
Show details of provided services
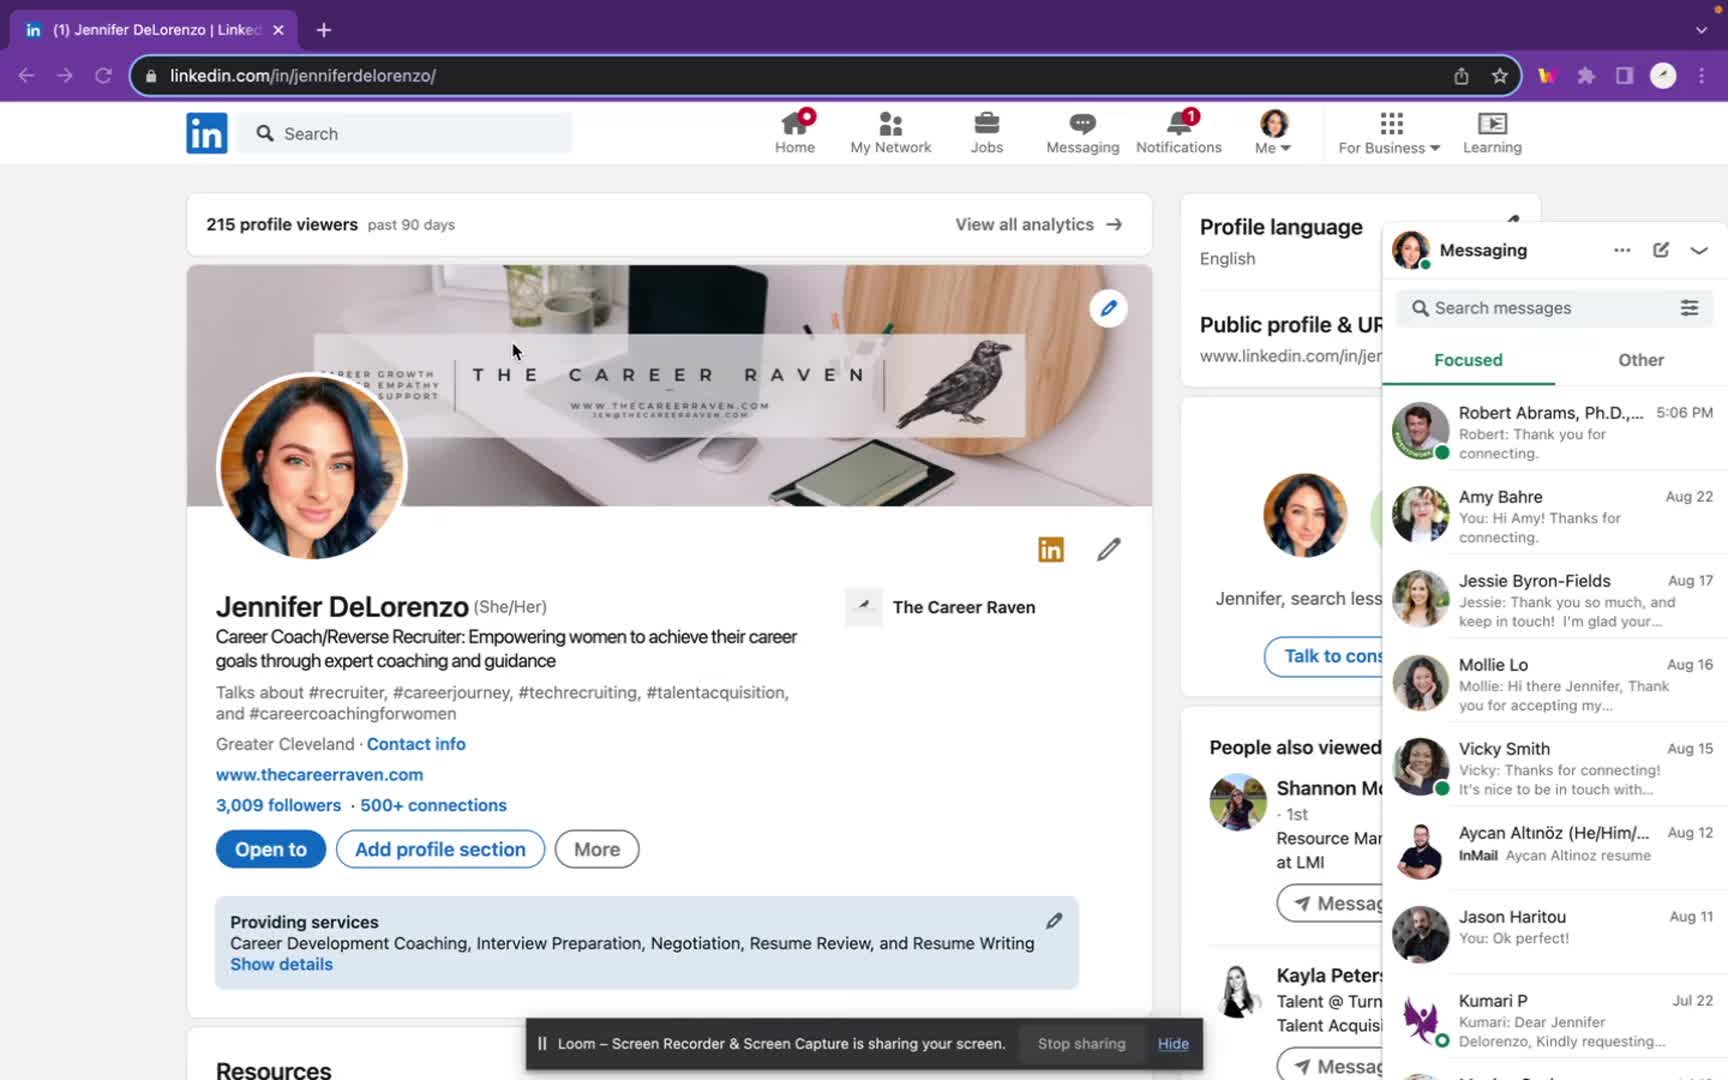click(281, 964)
